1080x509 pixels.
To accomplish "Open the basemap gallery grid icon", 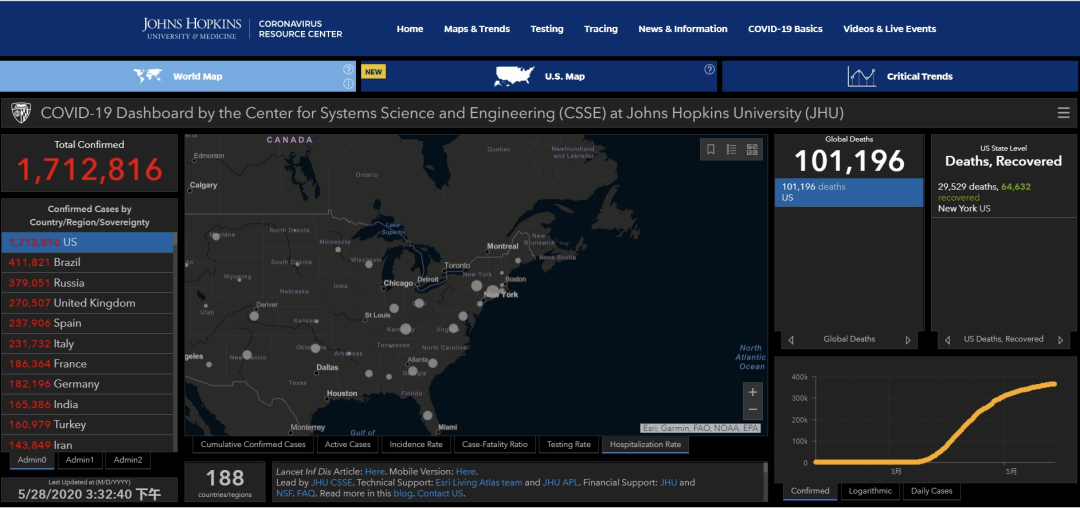I will 752,149.
